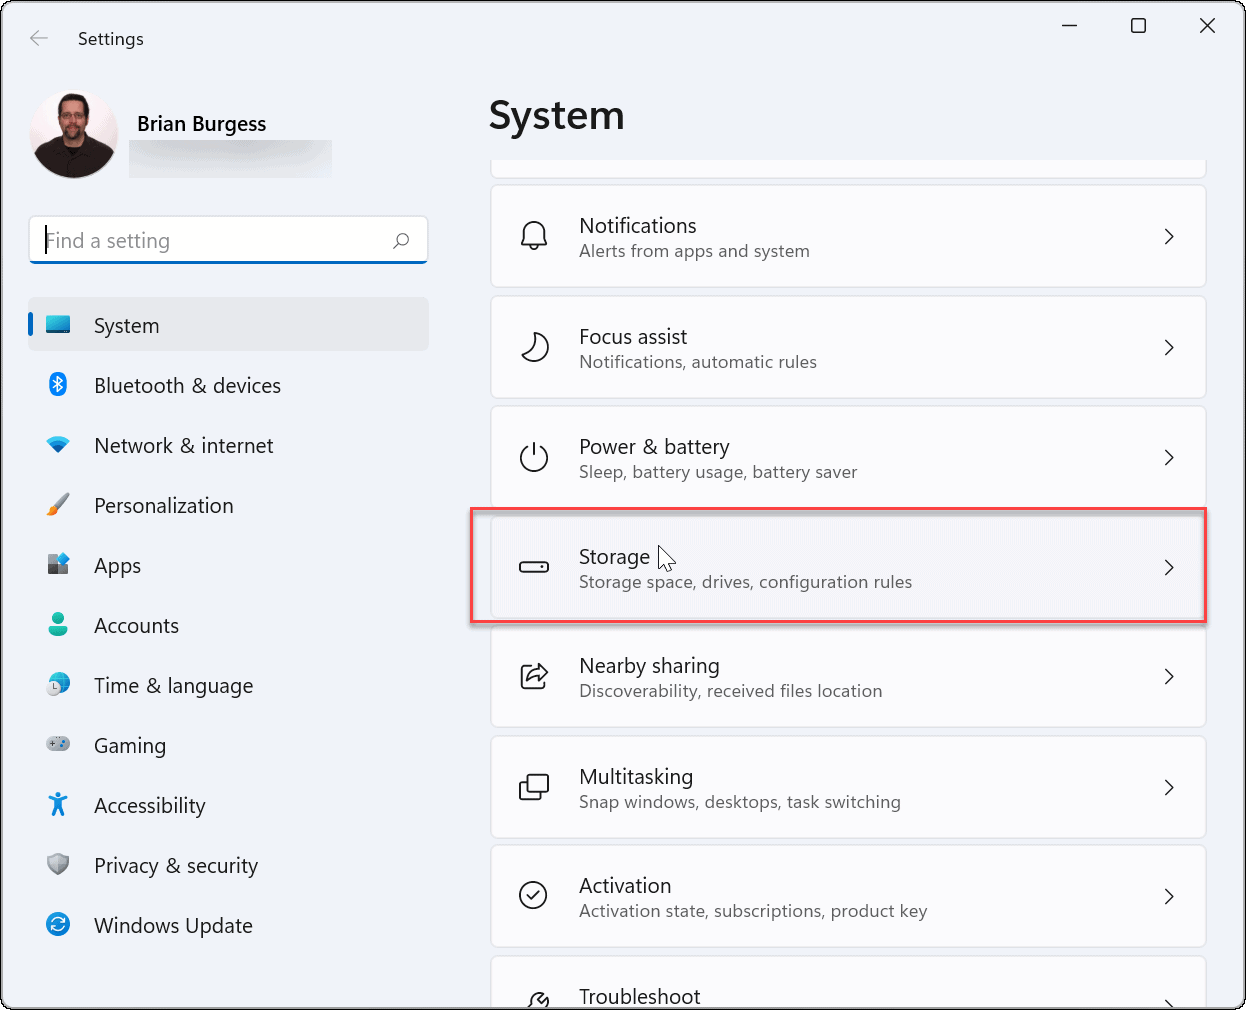Minimize the Settings window
The height and width of the screenshot is (1010, 1246).
[1069, 26]
